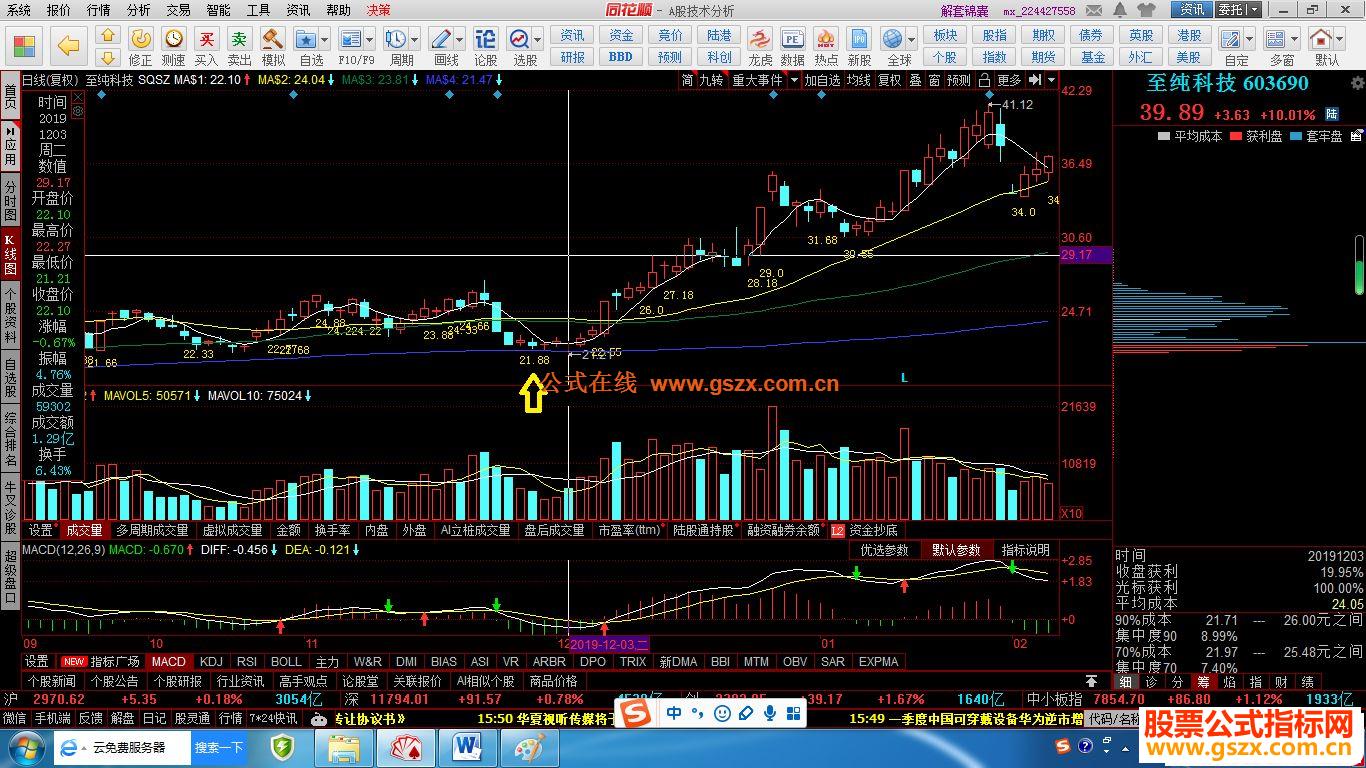Switch to the BOLL indicator tab
The height and width of the screenshot is (768, 1366).
(286, 661)
